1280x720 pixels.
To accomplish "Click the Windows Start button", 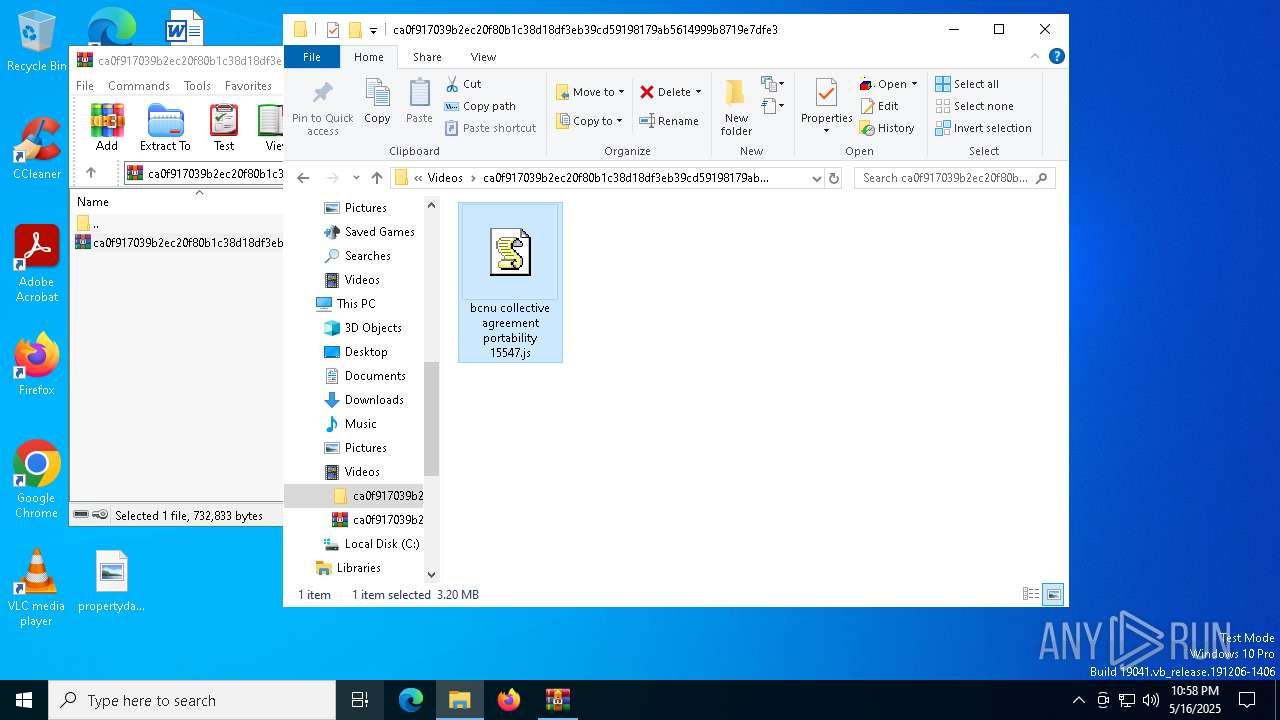I will [x=24, y=700].
